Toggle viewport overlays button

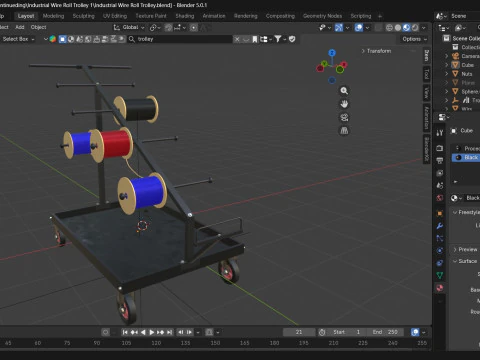tap(359, 28)
